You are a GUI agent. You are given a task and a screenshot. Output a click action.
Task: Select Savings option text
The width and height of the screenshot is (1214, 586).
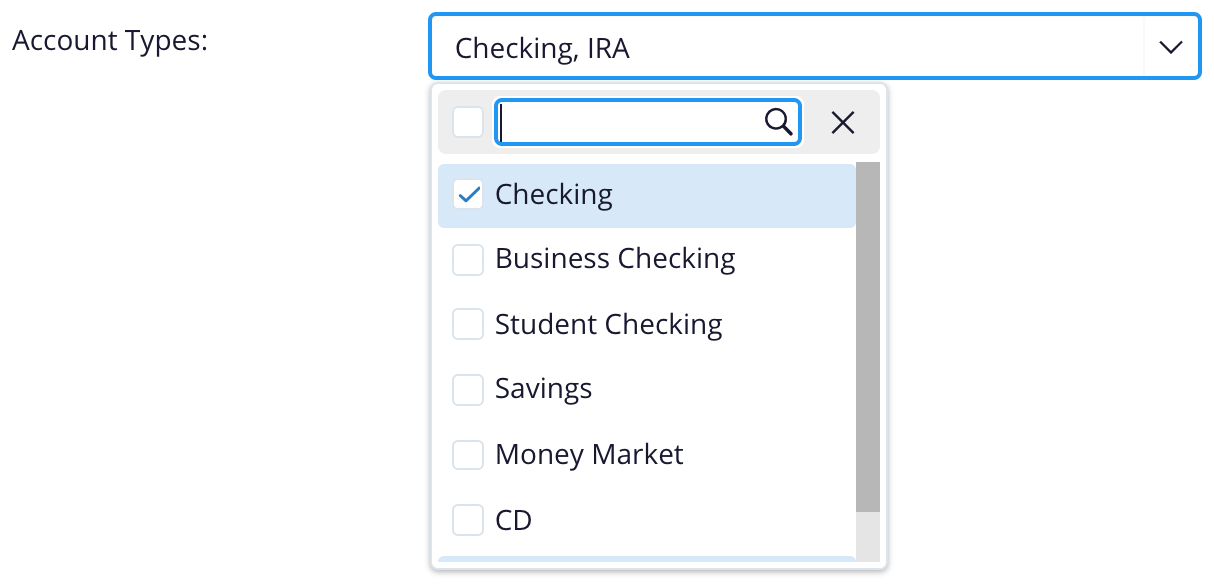(543, 389)
